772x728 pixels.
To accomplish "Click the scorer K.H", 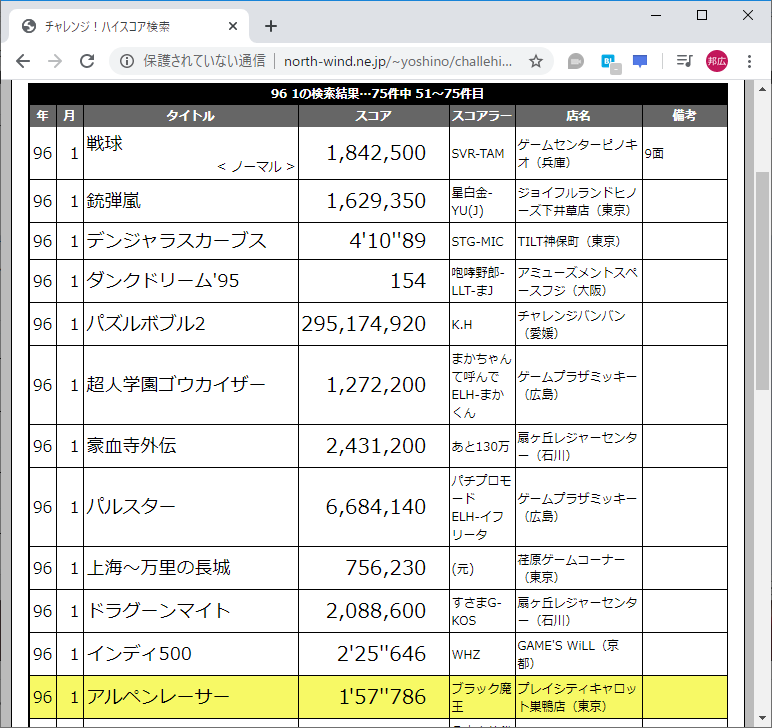I will 462,325.
